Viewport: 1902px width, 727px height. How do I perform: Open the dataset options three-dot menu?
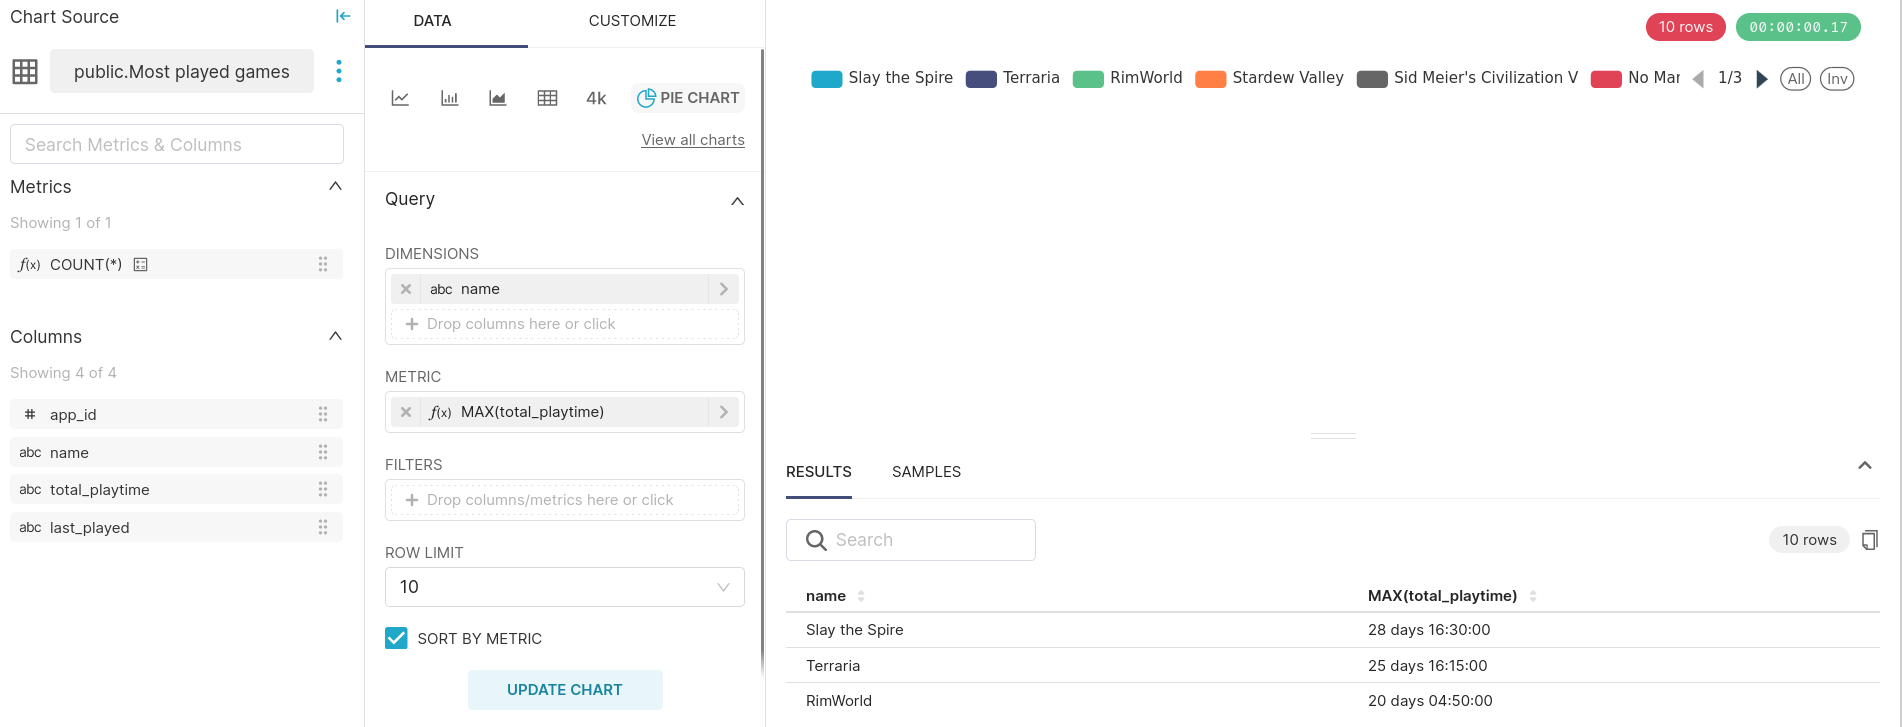coord(339,71)
